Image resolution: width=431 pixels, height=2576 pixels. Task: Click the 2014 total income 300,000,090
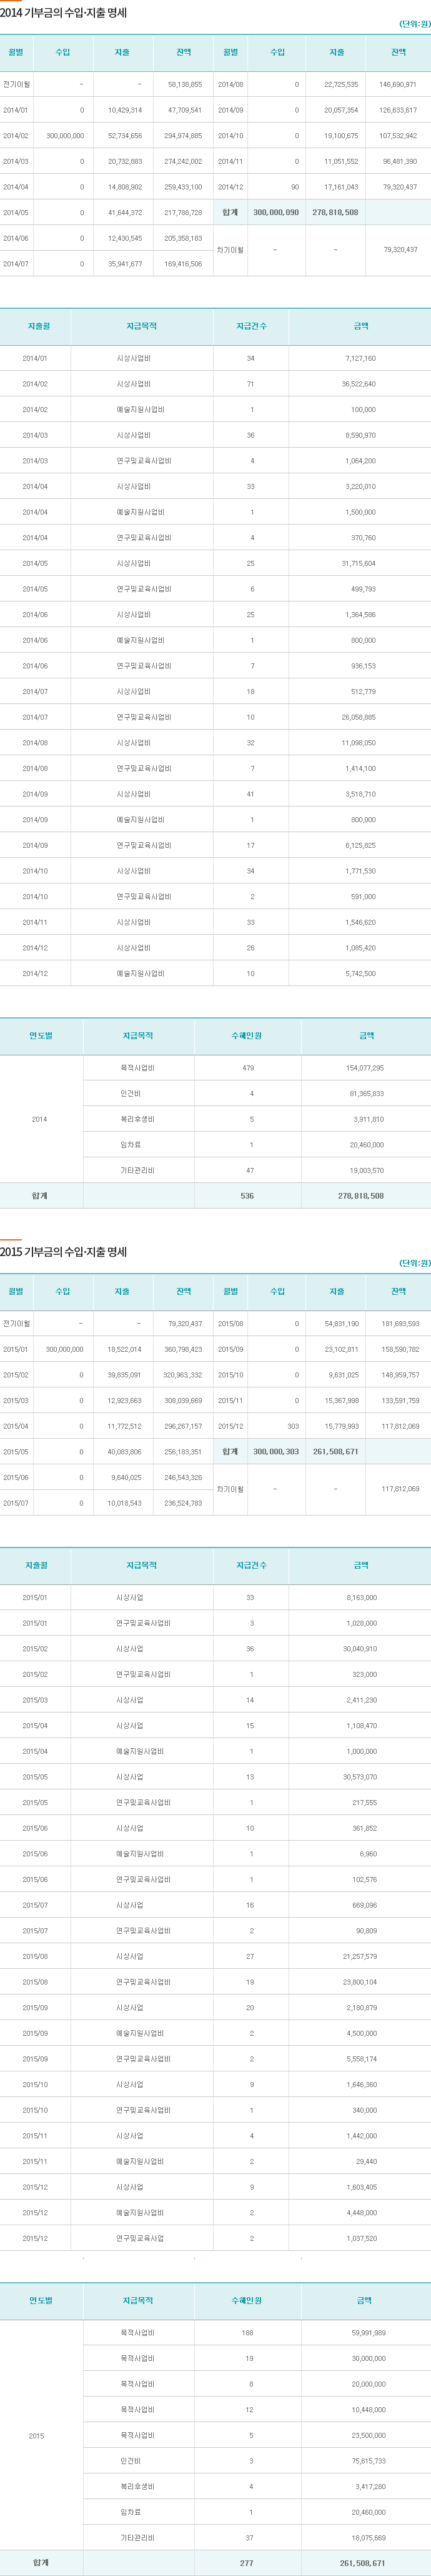[276, 213]
